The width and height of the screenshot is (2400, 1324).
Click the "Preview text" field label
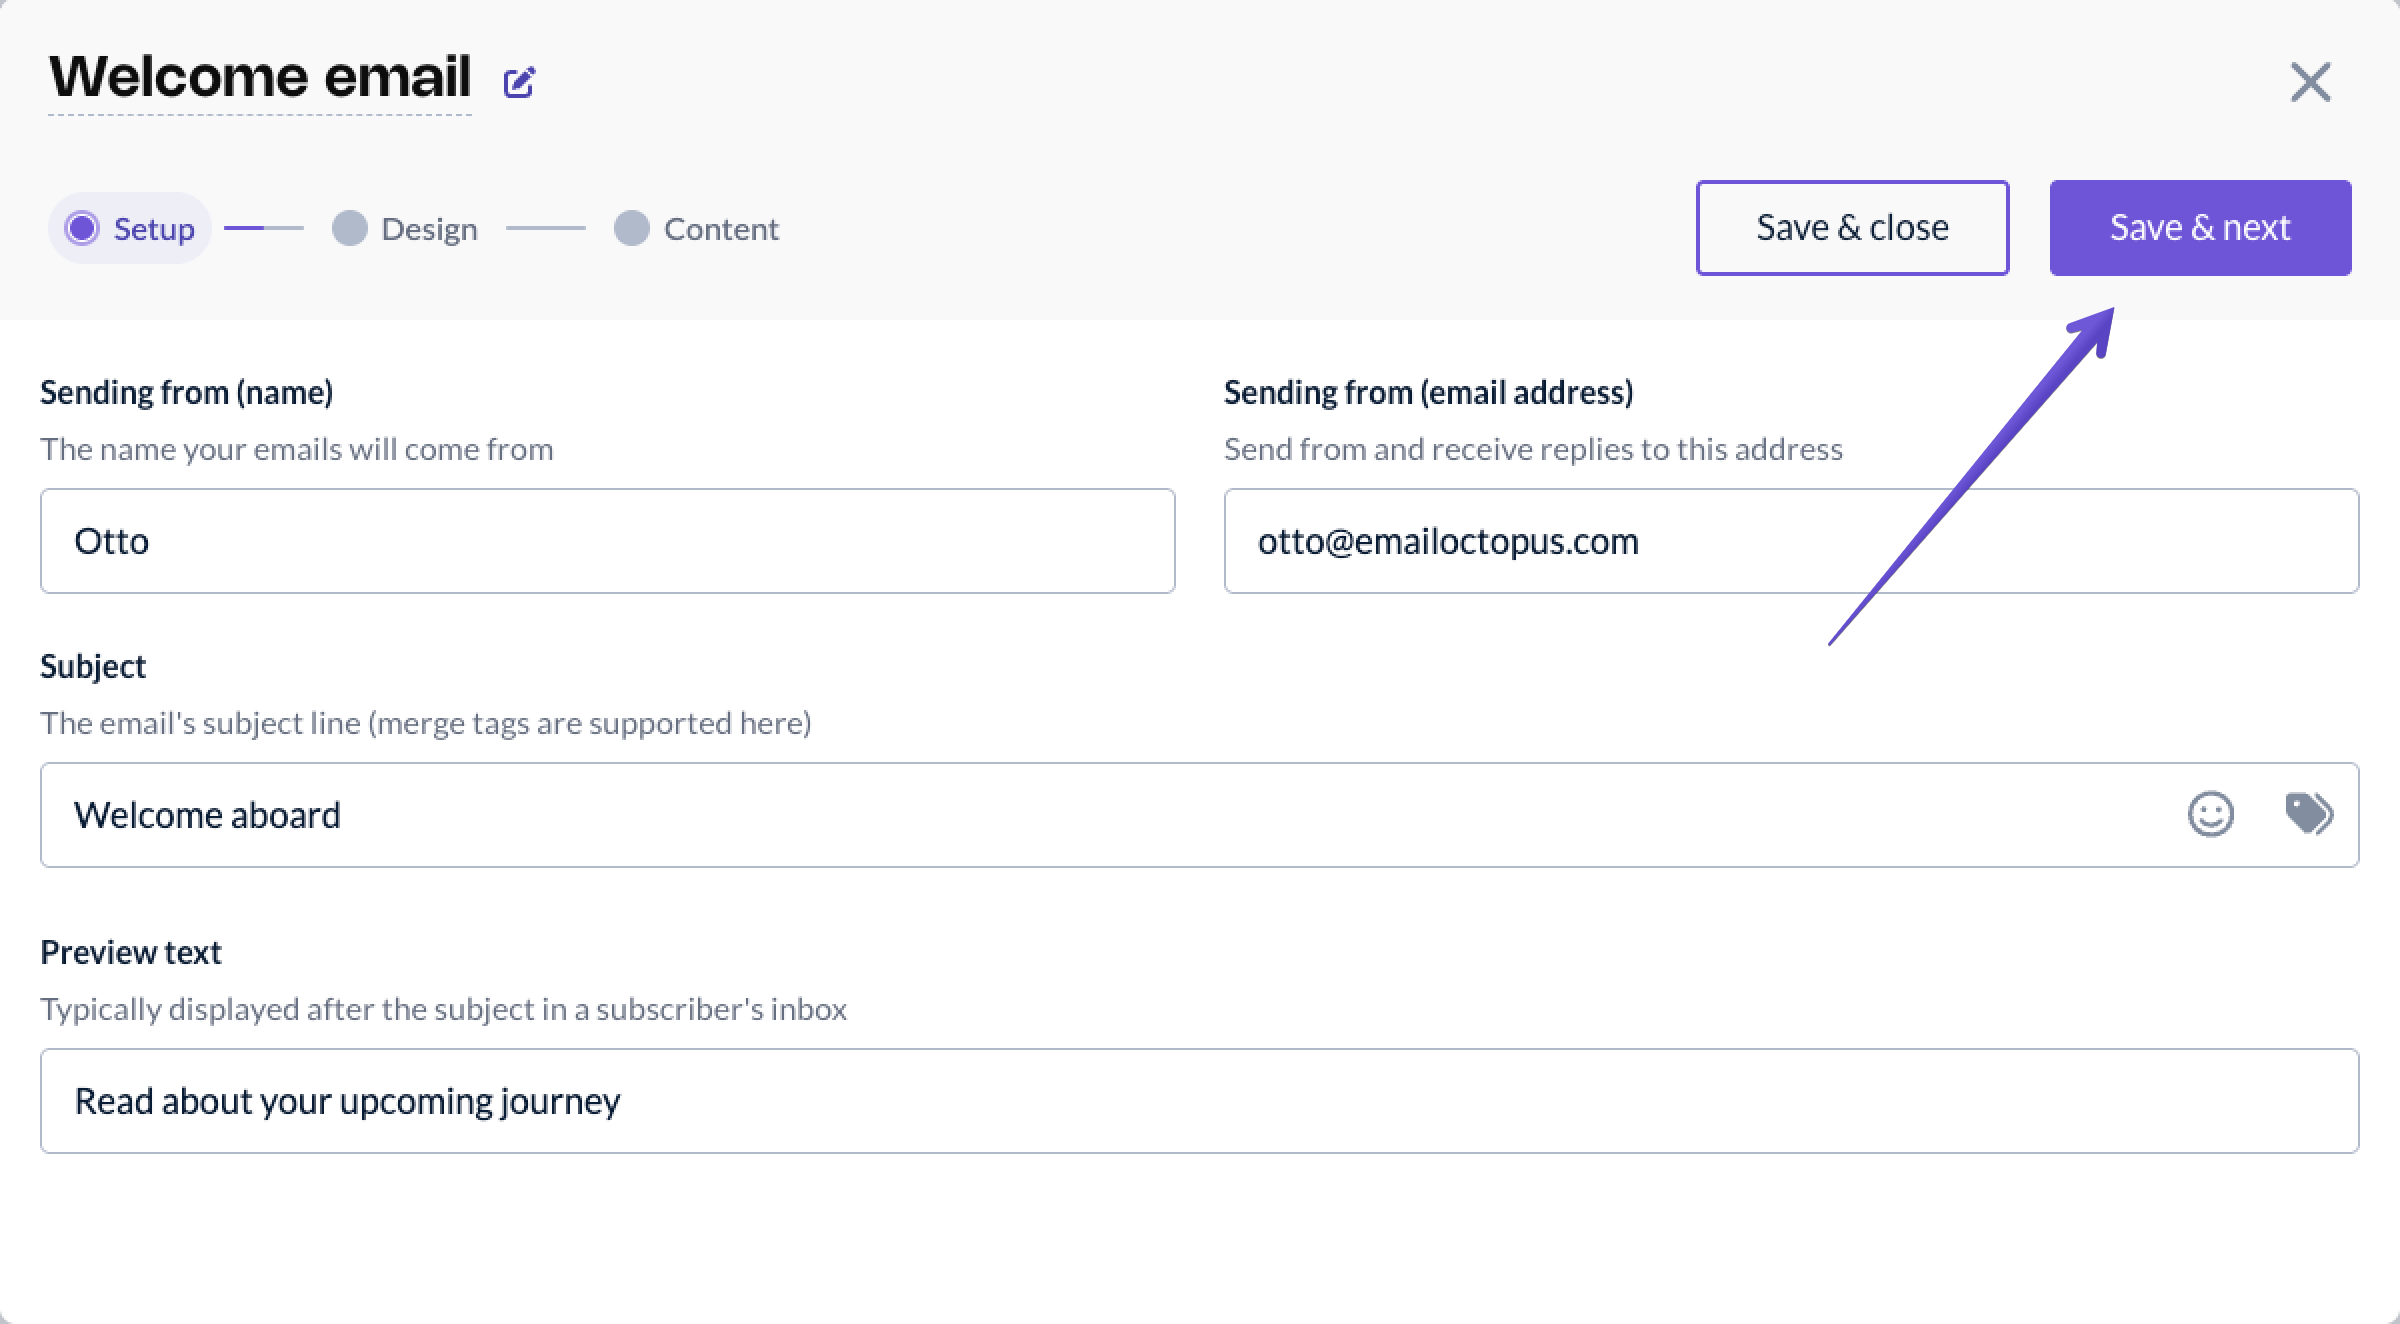(x=130, y=952)
